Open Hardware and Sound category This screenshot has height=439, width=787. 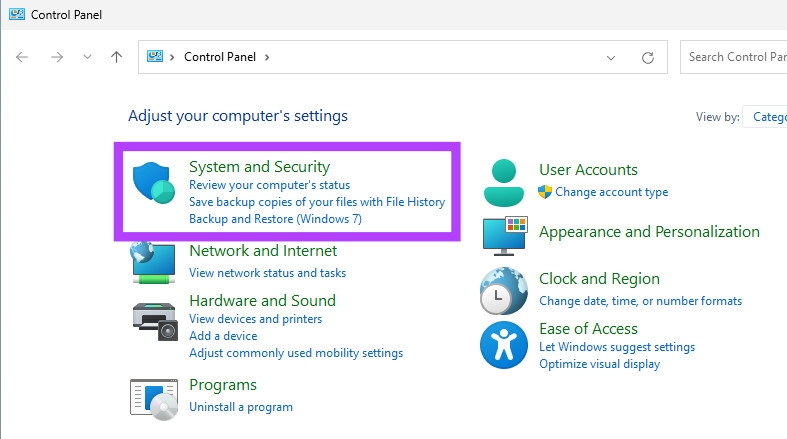point(263,301)
